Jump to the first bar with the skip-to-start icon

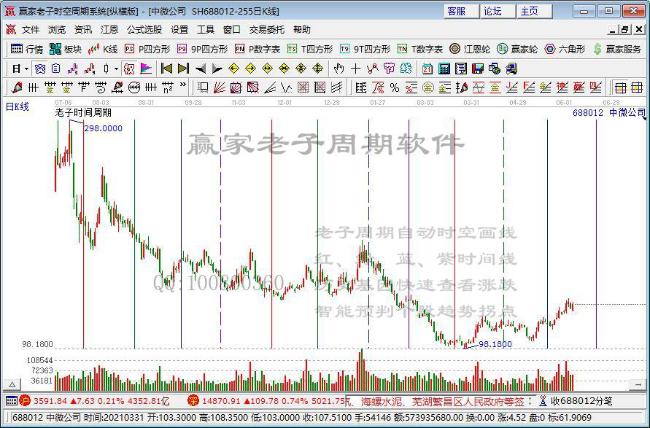click(x=166, y=68)
